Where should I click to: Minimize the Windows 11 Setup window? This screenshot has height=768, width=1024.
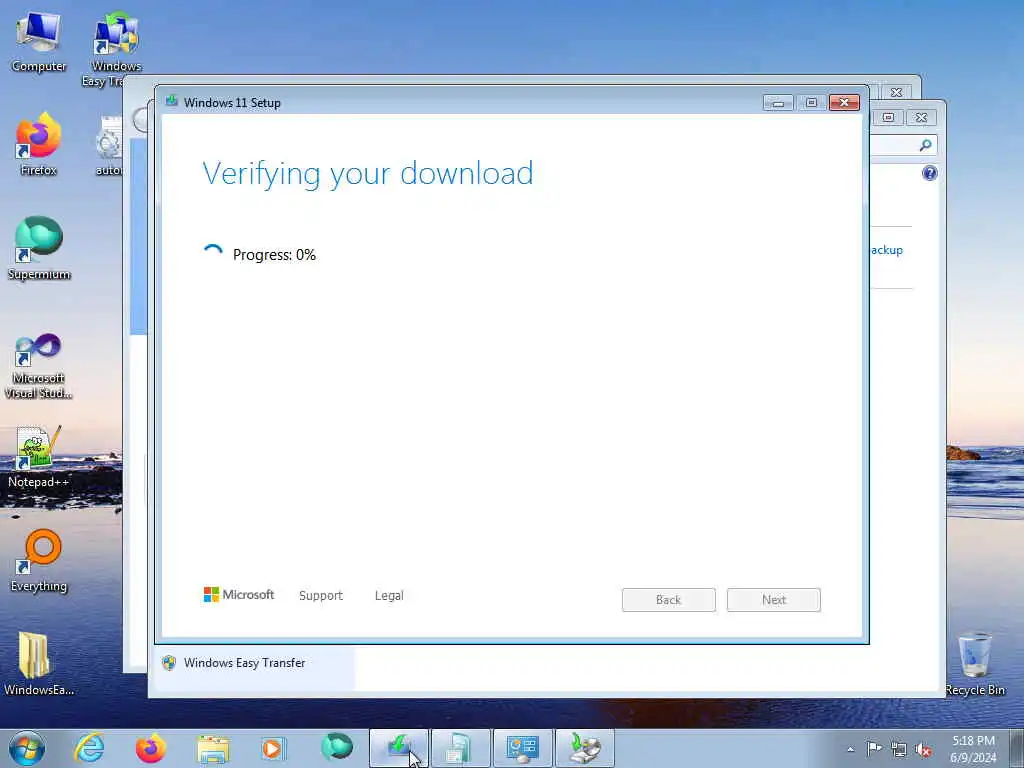[778, 103]
